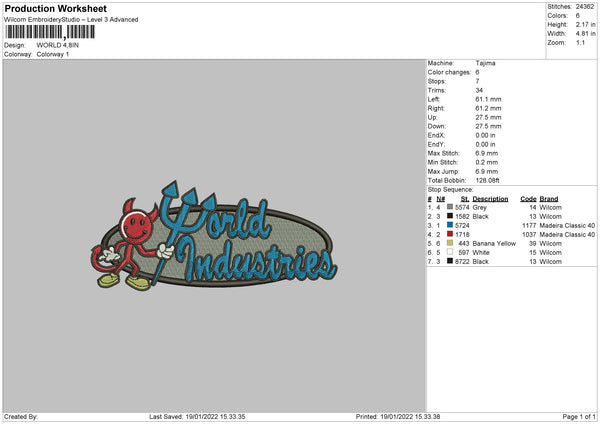Click 'Madeira Classic 40' in stop 3 row
600x424 pixels.
tap(567, 225)
